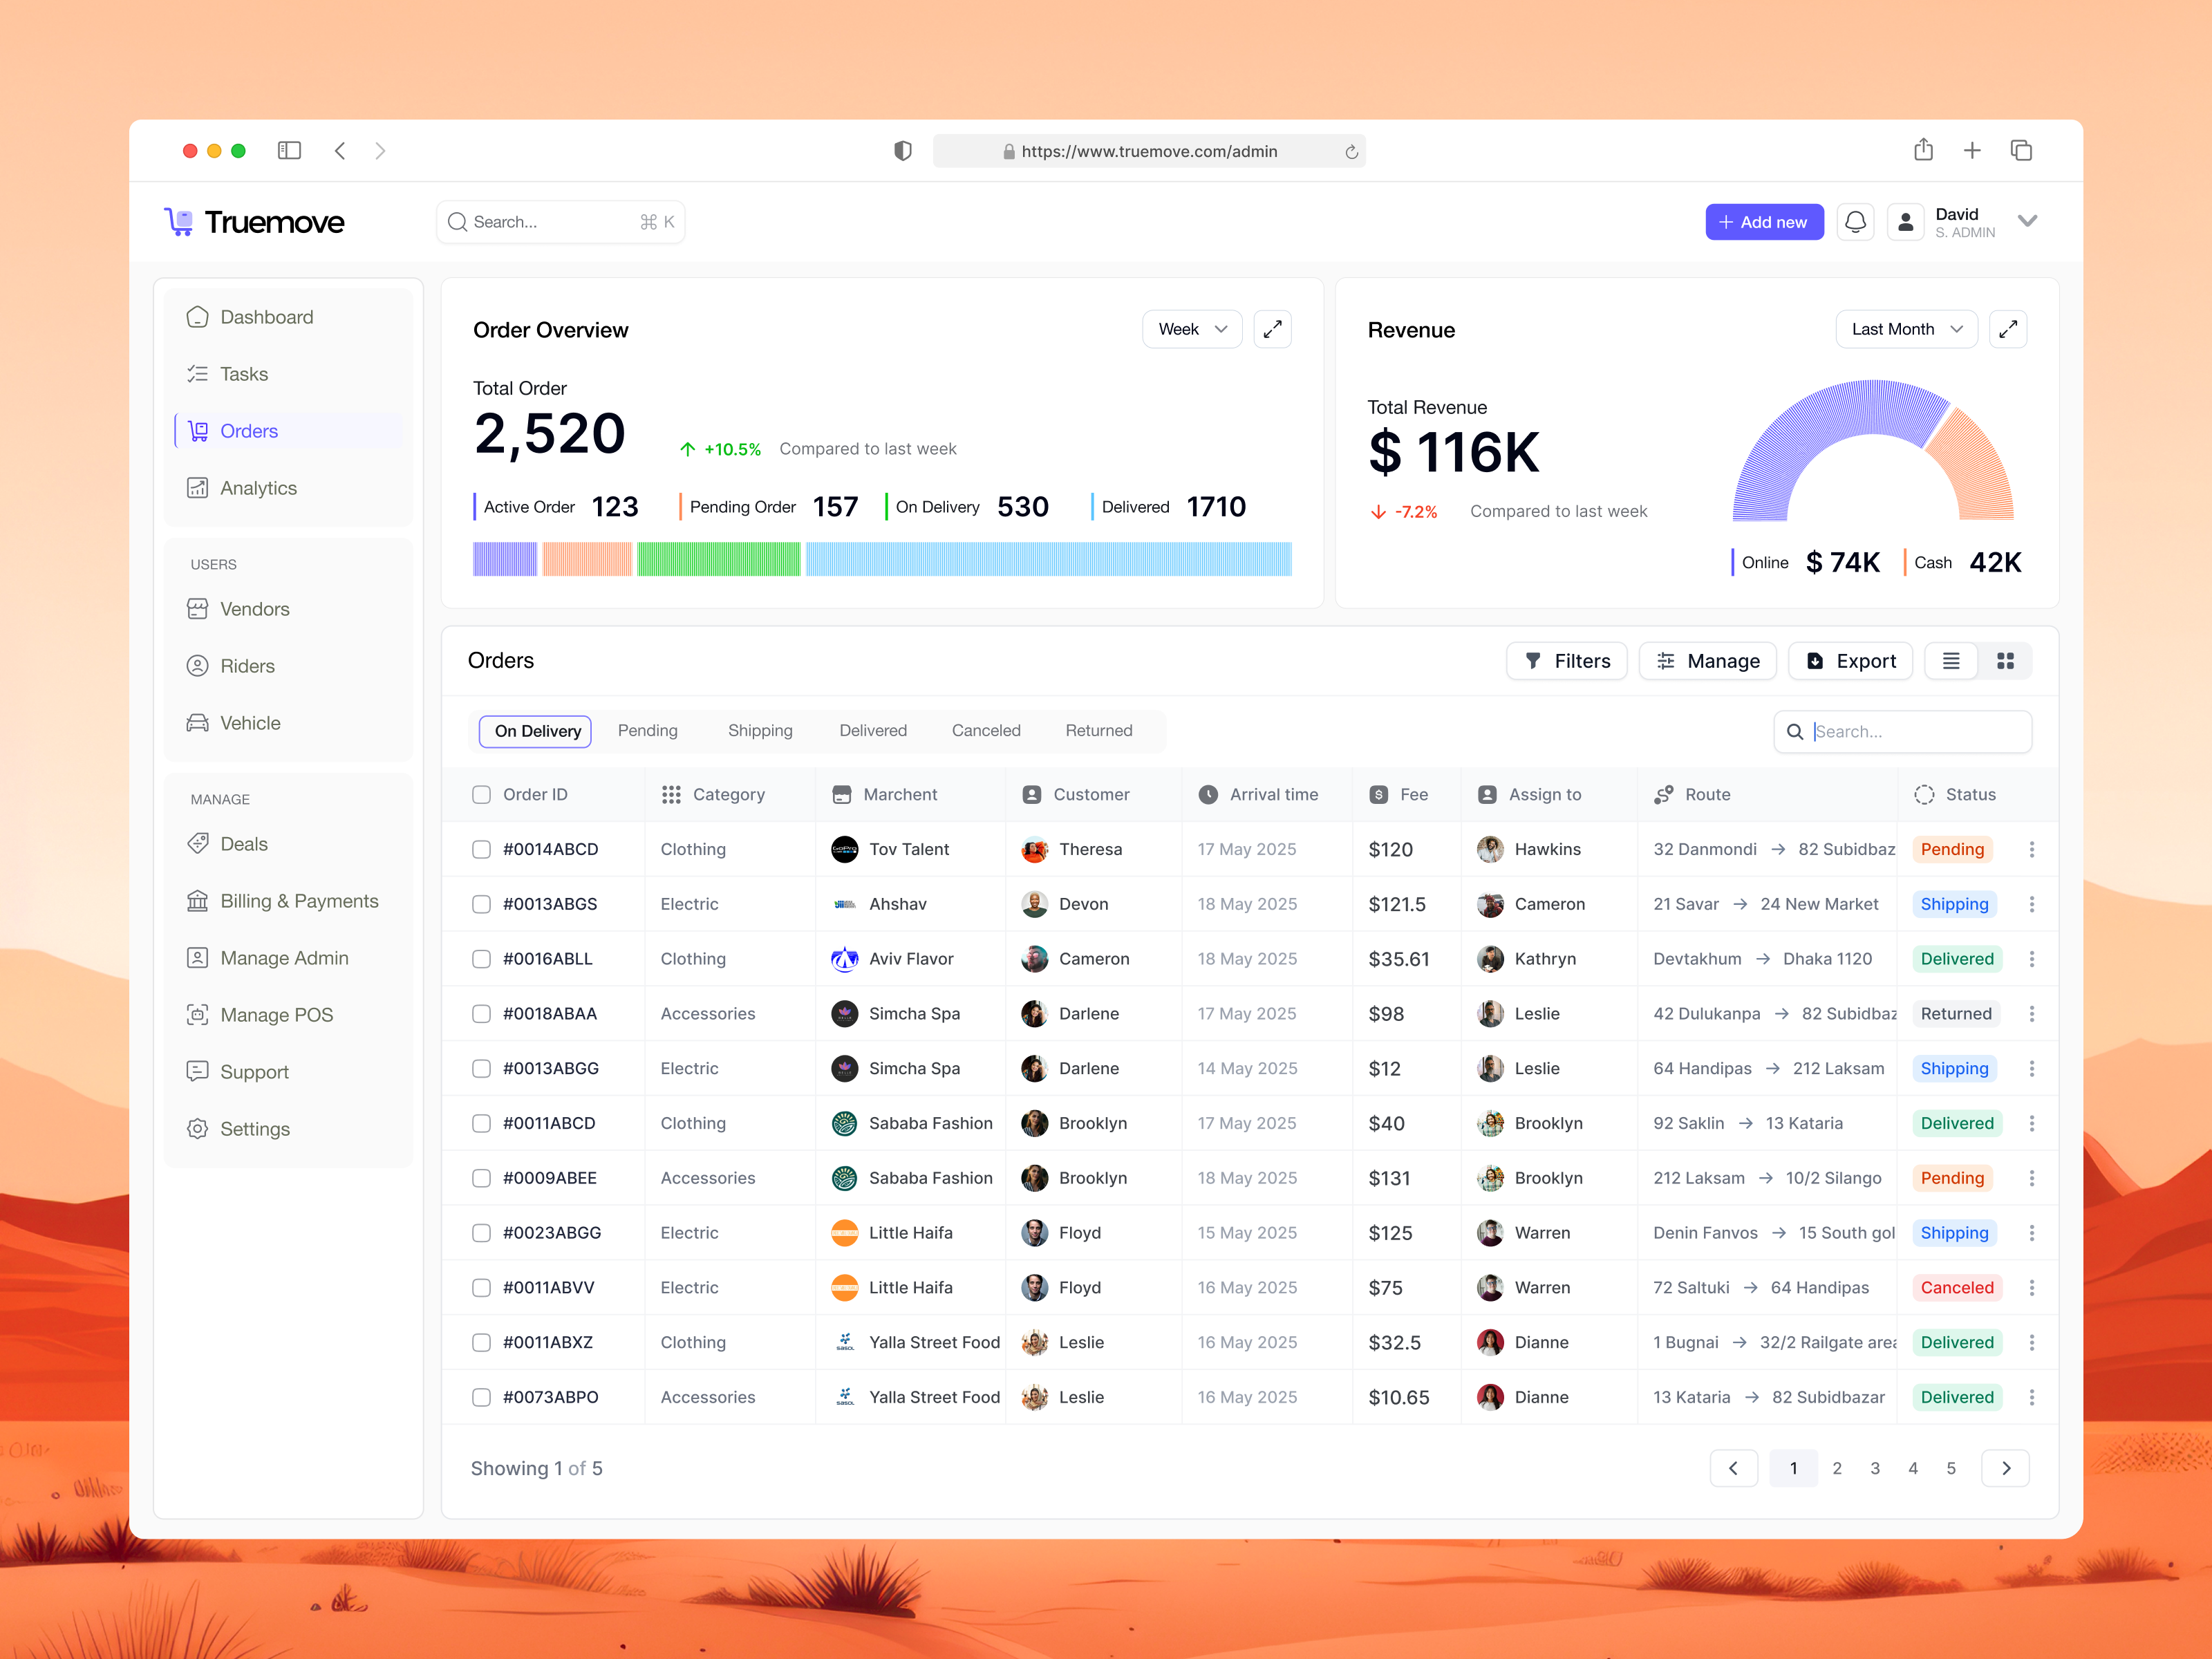Select the Analytics icon in sidebar
Screen dimensions: 2212x1659
click(x=198, y=487)
